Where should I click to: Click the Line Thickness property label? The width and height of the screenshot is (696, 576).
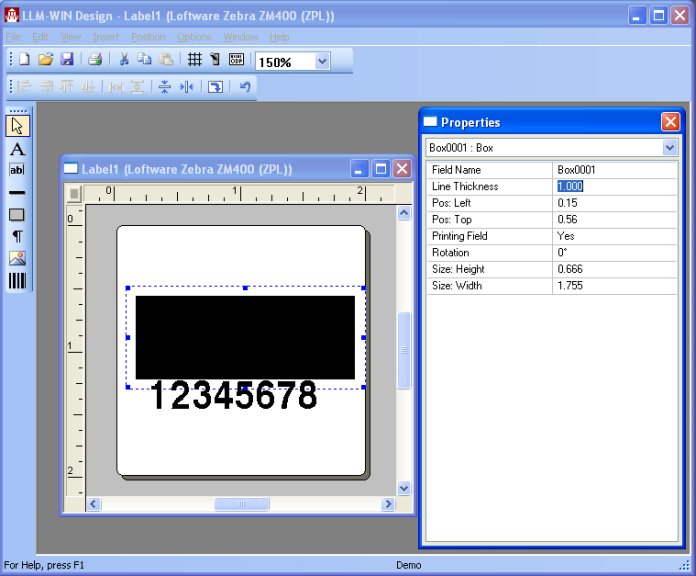[x=465, y=186]
